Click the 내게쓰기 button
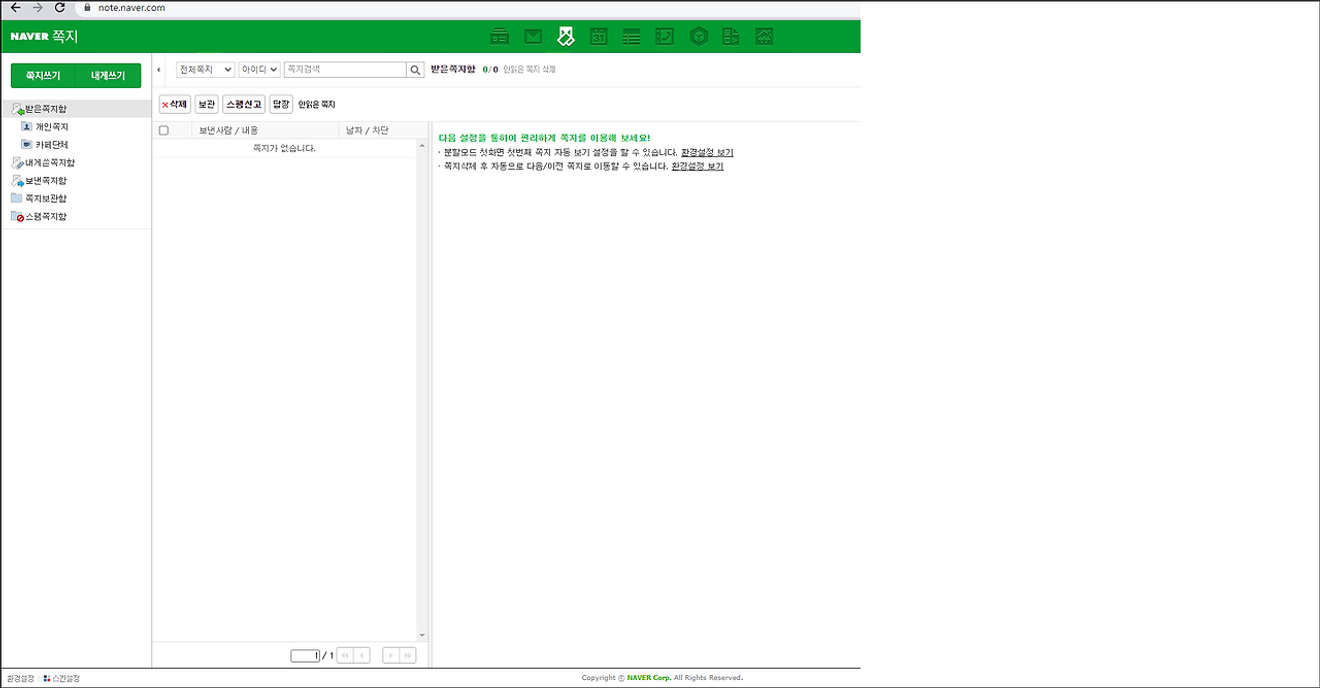This screenshot has height=688, width=1320. tap(108, 76)
